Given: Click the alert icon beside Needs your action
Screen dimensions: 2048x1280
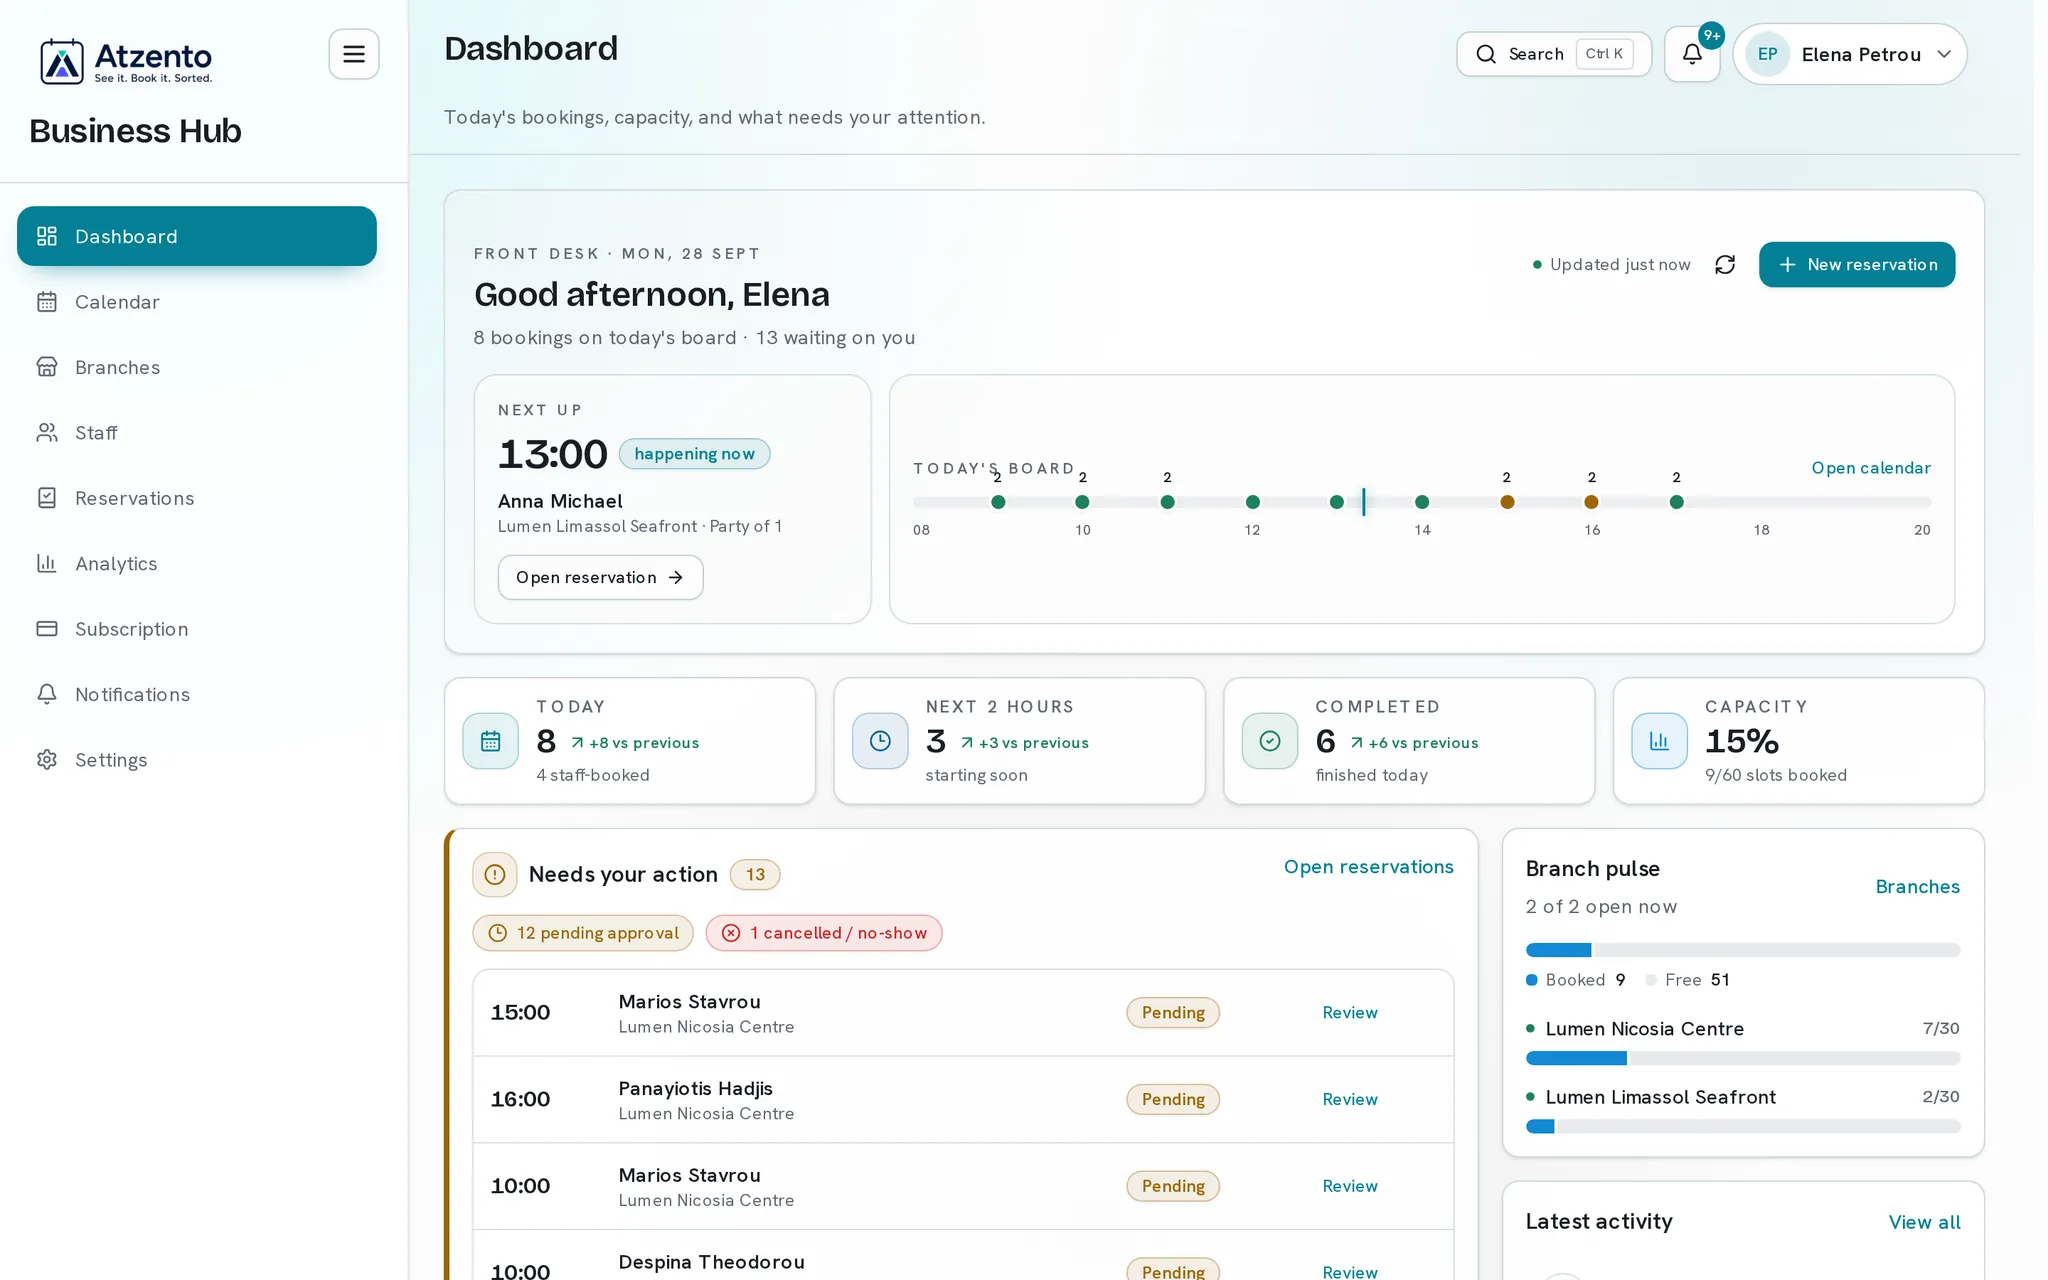Looking at the screenshot, I should tap(495, 875).
